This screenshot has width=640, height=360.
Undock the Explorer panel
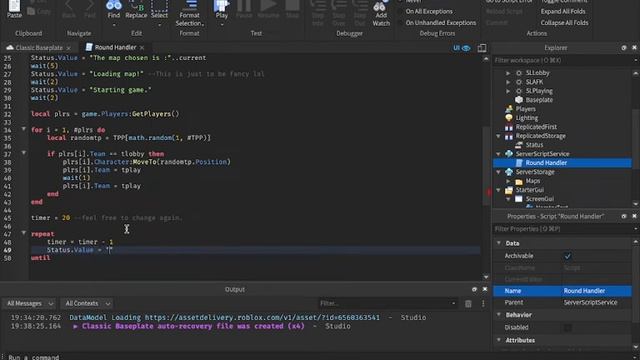pyautogui.click(x=624, y=48)
